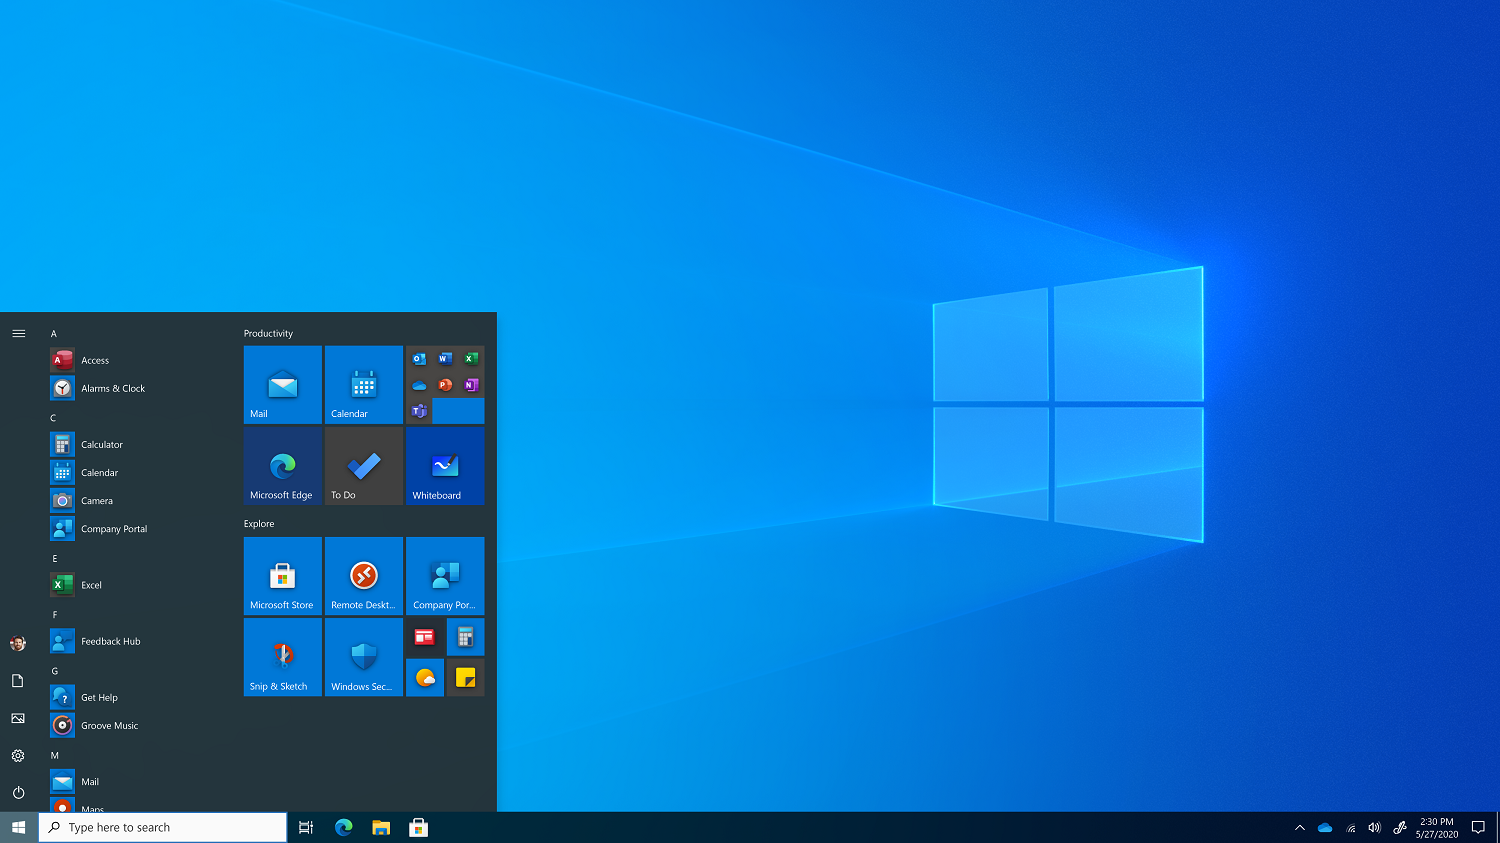Open Task View on the taskbar
Image resolution: width=1500 pixels, height=843 pixels.
point(306,827)
